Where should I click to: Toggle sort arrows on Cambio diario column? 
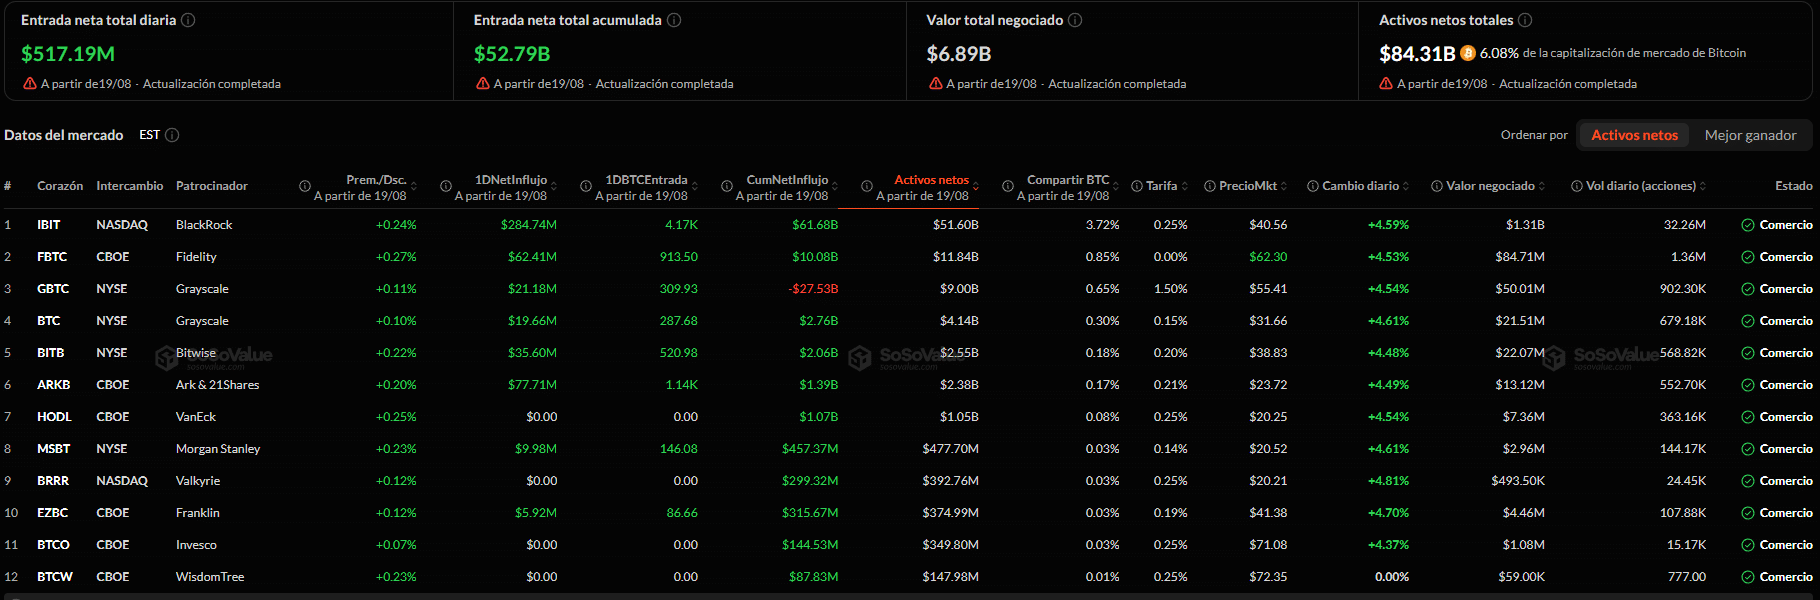point(1406,186)
